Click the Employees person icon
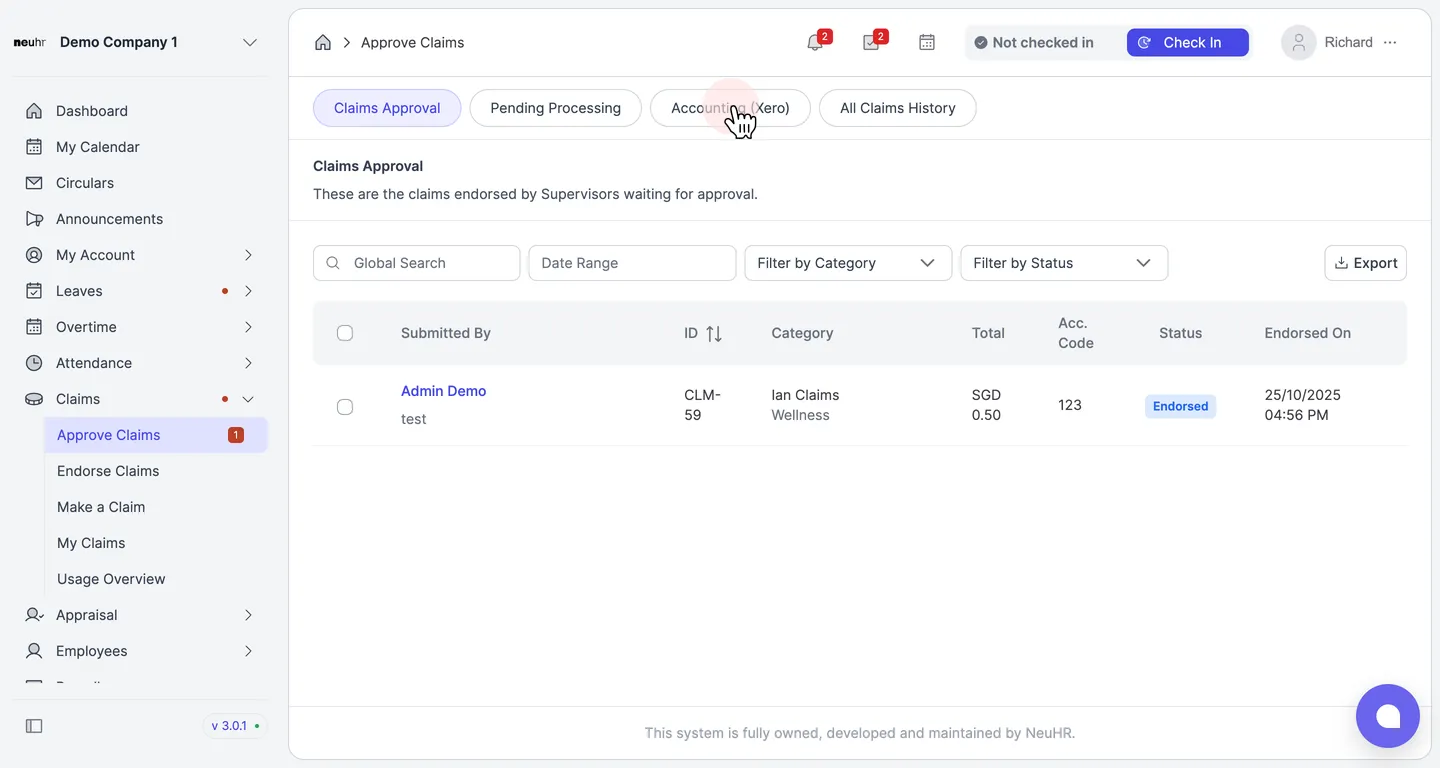This screenshot has width=1440, height=768. (34, 651)
